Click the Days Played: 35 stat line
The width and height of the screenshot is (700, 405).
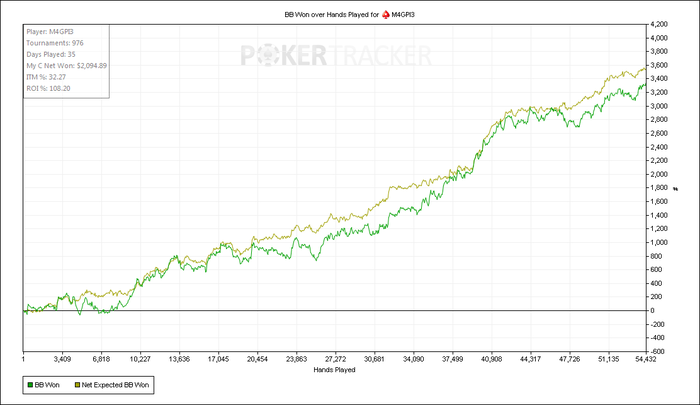(x=51, y=54)
